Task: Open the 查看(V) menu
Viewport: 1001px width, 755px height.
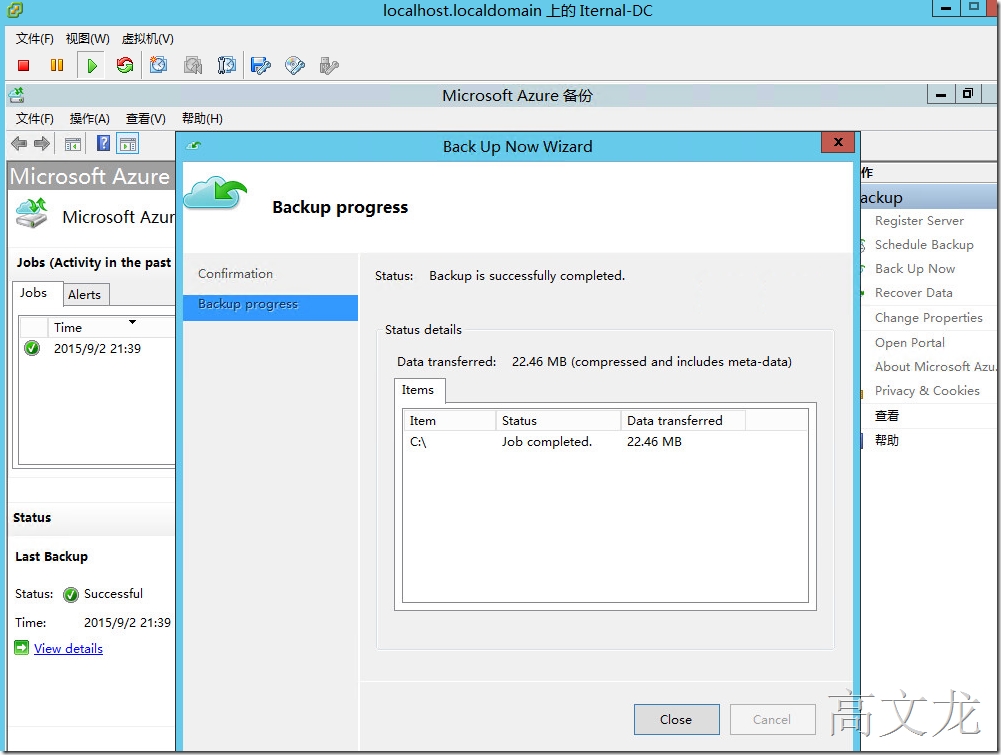Action: click(146, 119)
